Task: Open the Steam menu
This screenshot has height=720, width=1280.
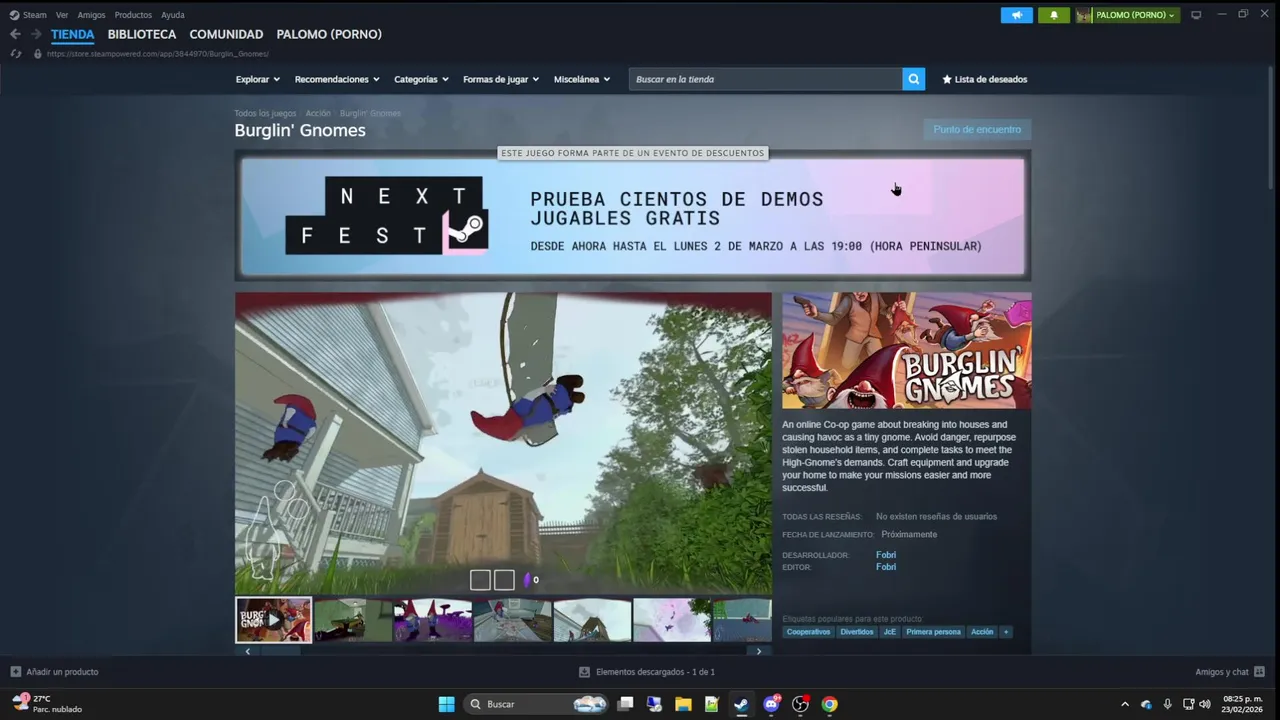Action: click(28, 15)
